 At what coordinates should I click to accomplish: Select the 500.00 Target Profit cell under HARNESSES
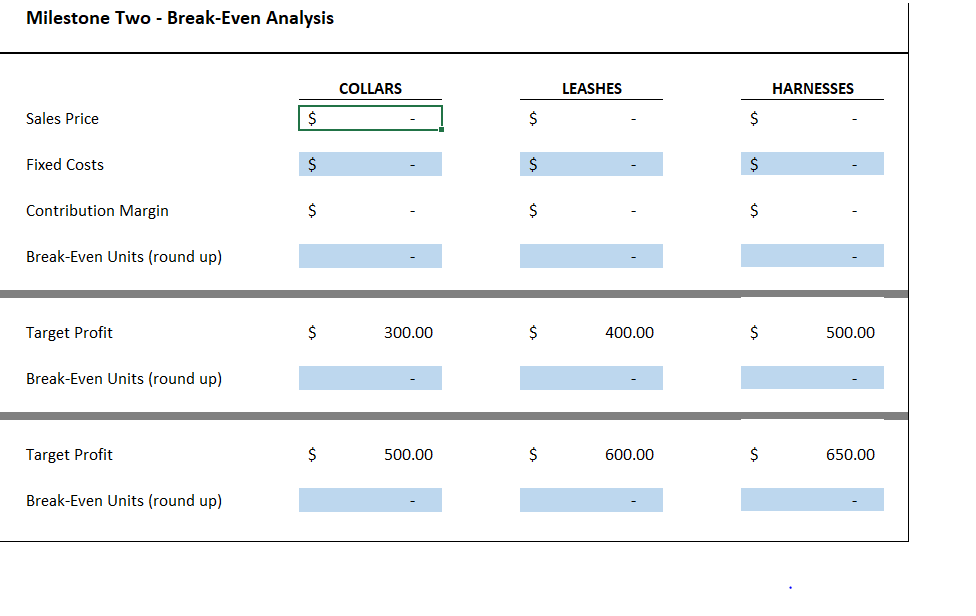(812, 332)
